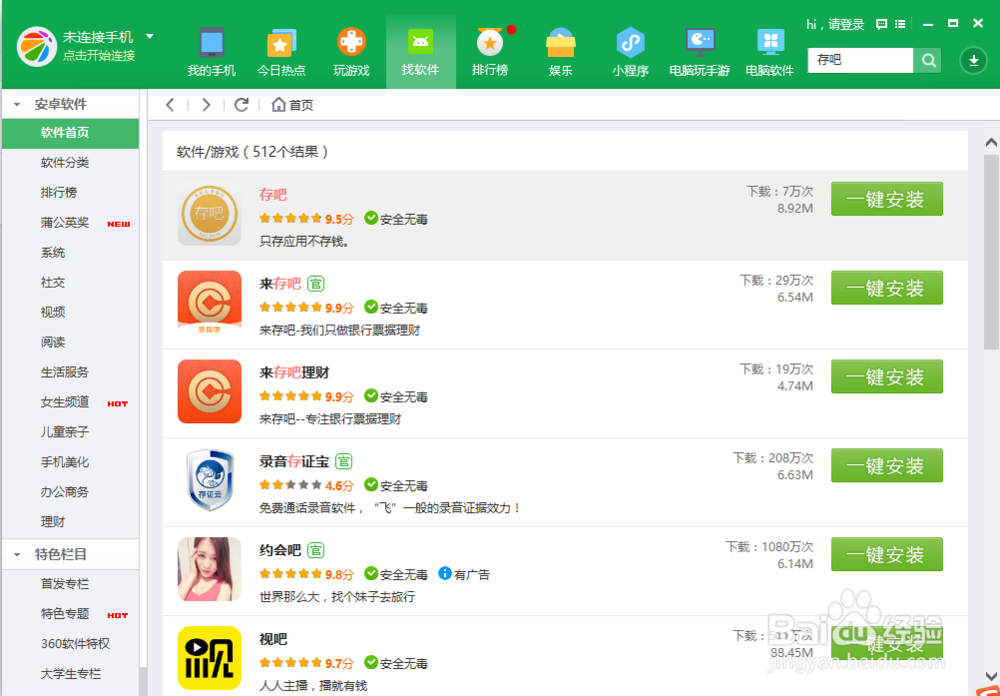This screenshot has width=1000, height=696.
Task: Open the 玩游戏 section
Action: coord(351,52)
